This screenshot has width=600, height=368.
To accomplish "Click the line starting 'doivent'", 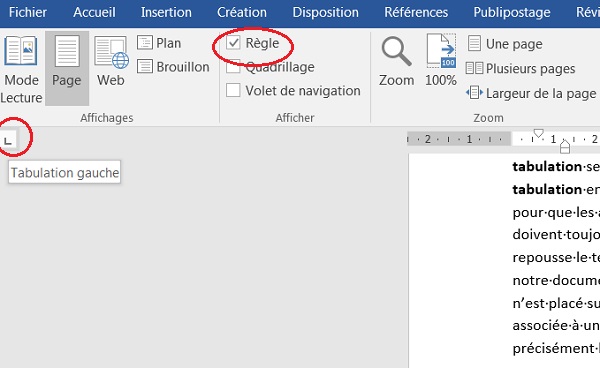I will pos(556,234).
